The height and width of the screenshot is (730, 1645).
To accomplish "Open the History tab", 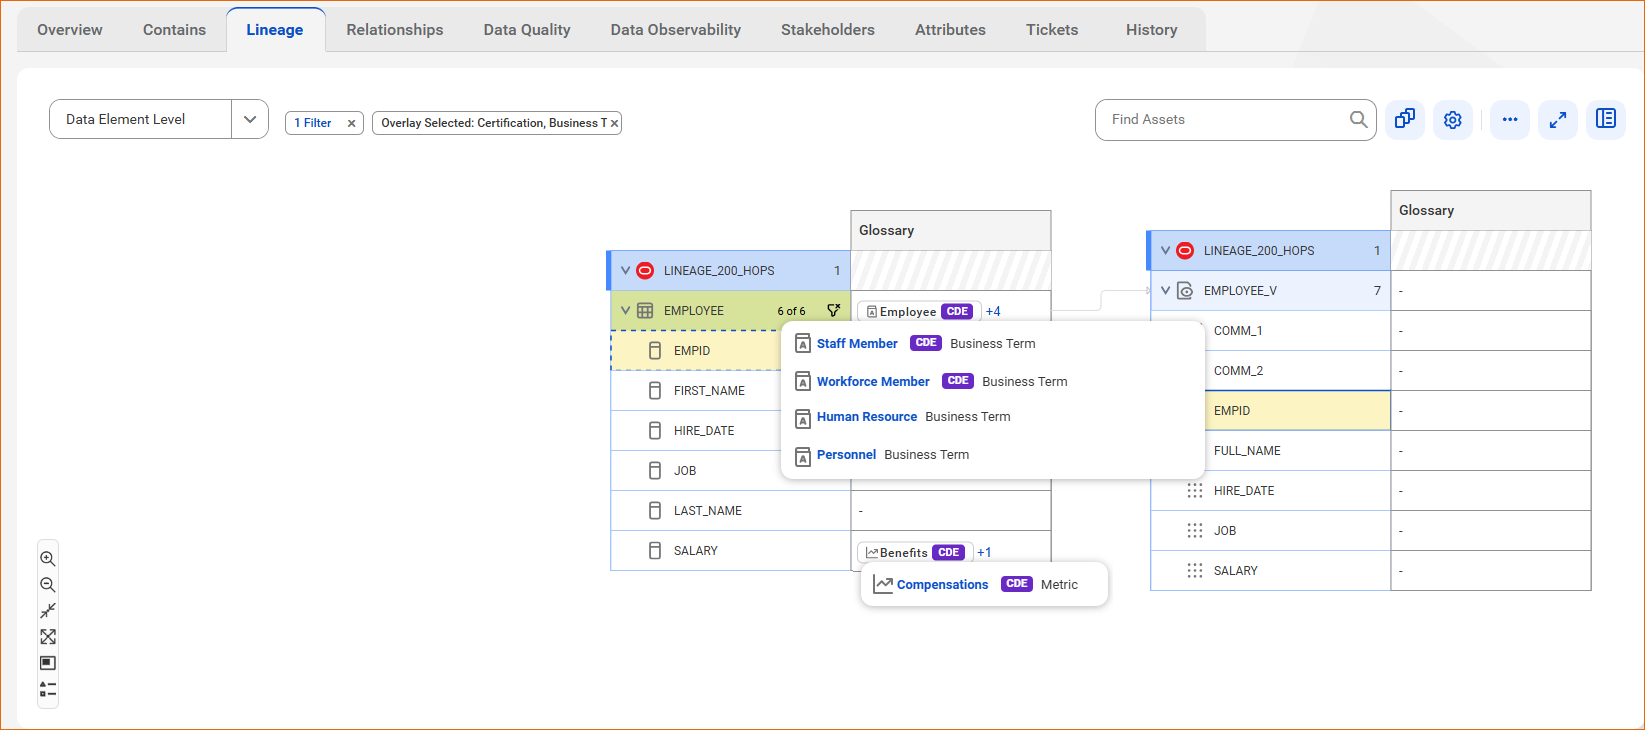I will pyautogui.click(x=1152, y=30).
